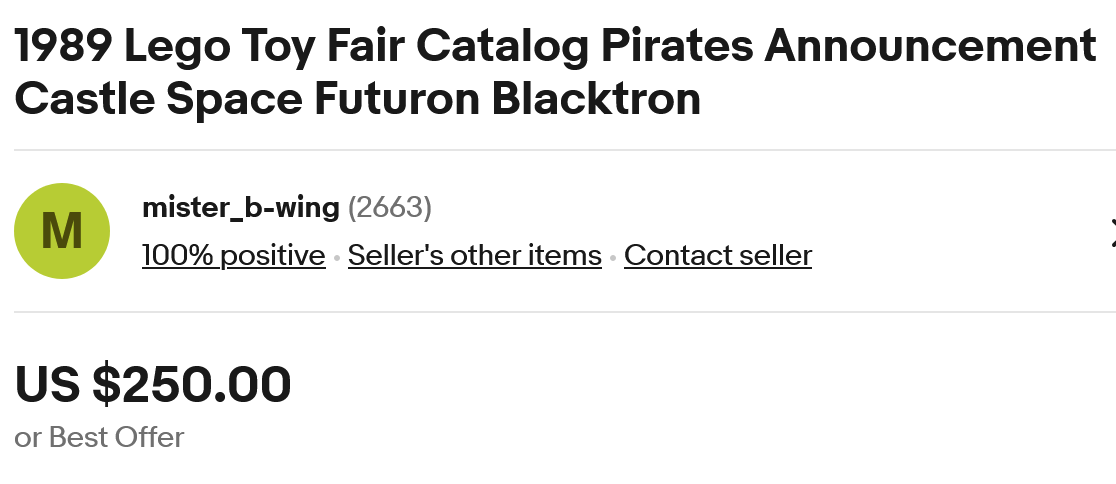Click the US $250.00 price

pos(153,384)
